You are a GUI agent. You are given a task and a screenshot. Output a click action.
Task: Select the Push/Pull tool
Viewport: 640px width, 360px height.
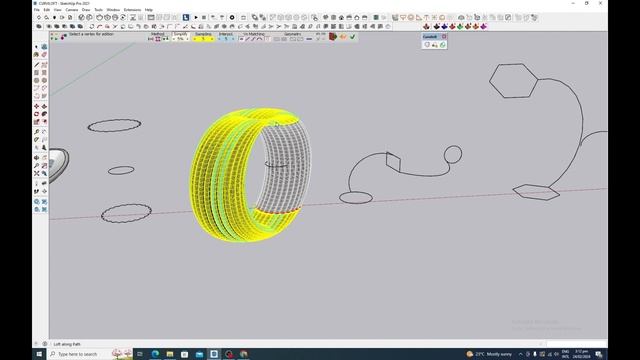[44, 106]
